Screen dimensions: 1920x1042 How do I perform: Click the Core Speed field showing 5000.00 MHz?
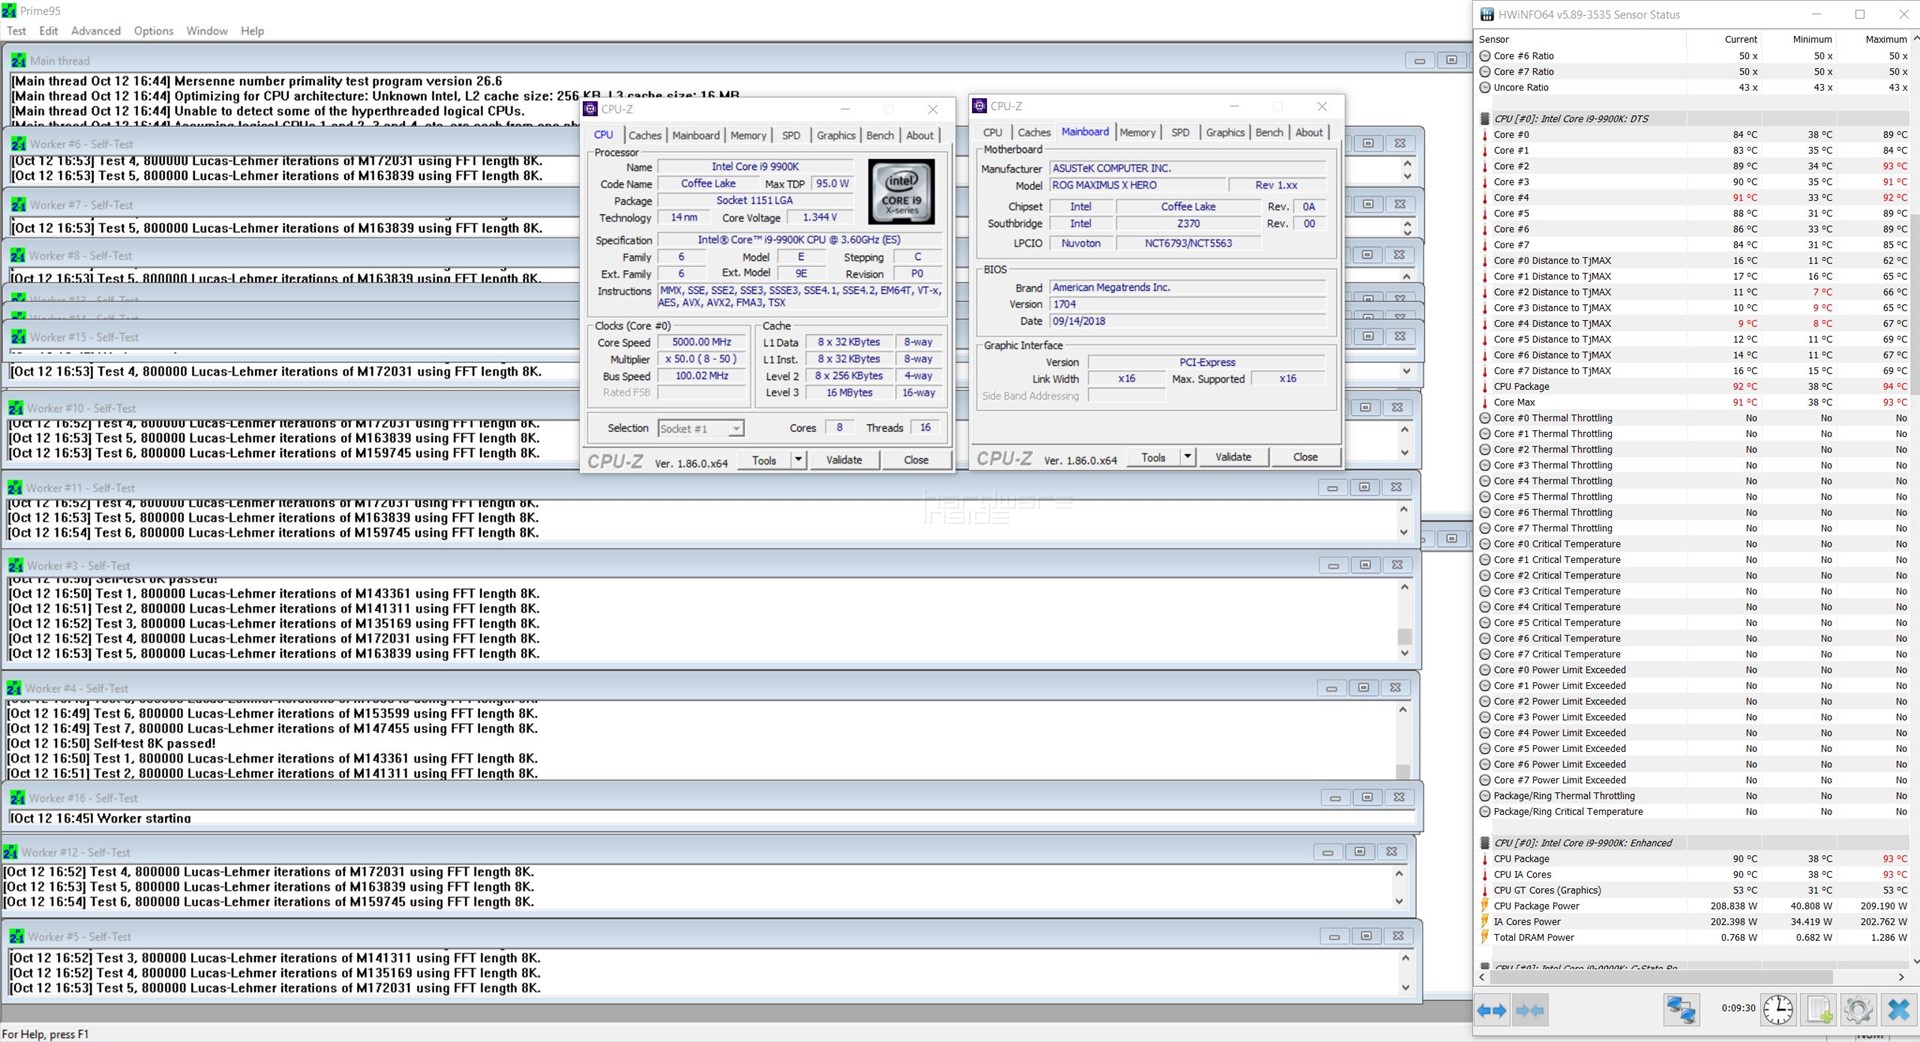click(702, 342)
